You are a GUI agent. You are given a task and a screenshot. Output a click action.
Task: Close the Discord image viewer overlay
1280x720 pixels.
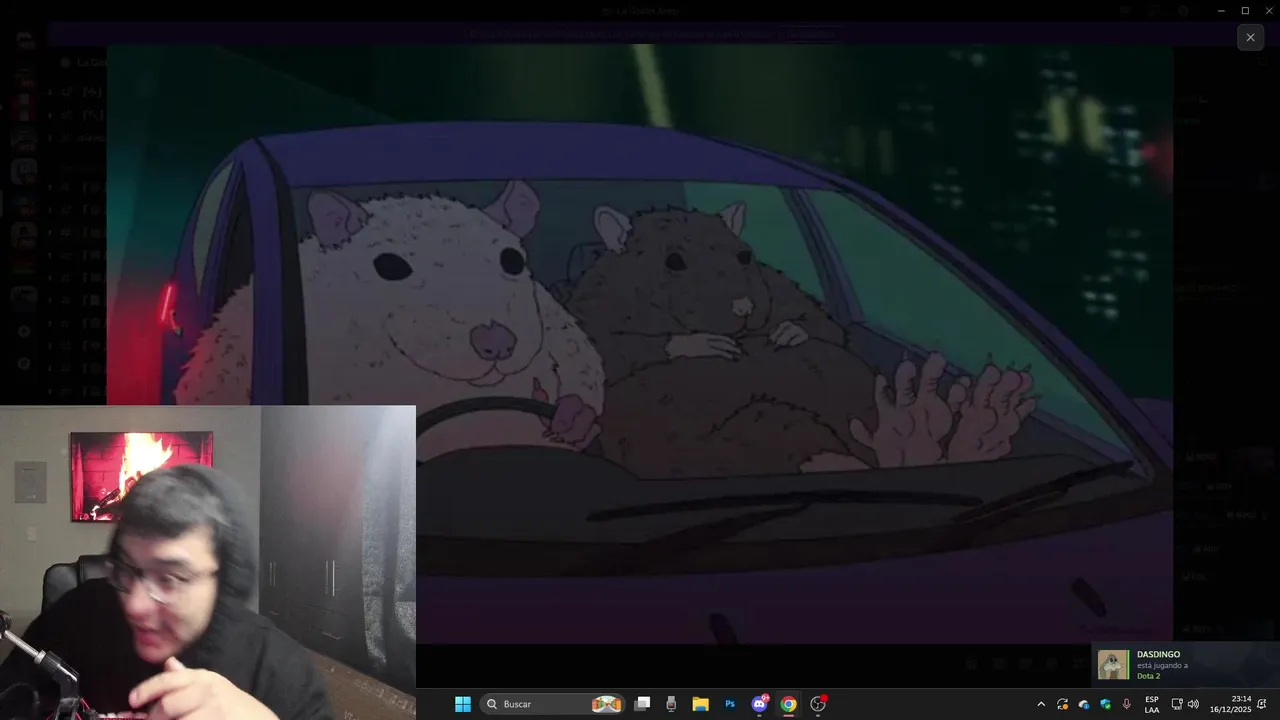click(1250, 38)
